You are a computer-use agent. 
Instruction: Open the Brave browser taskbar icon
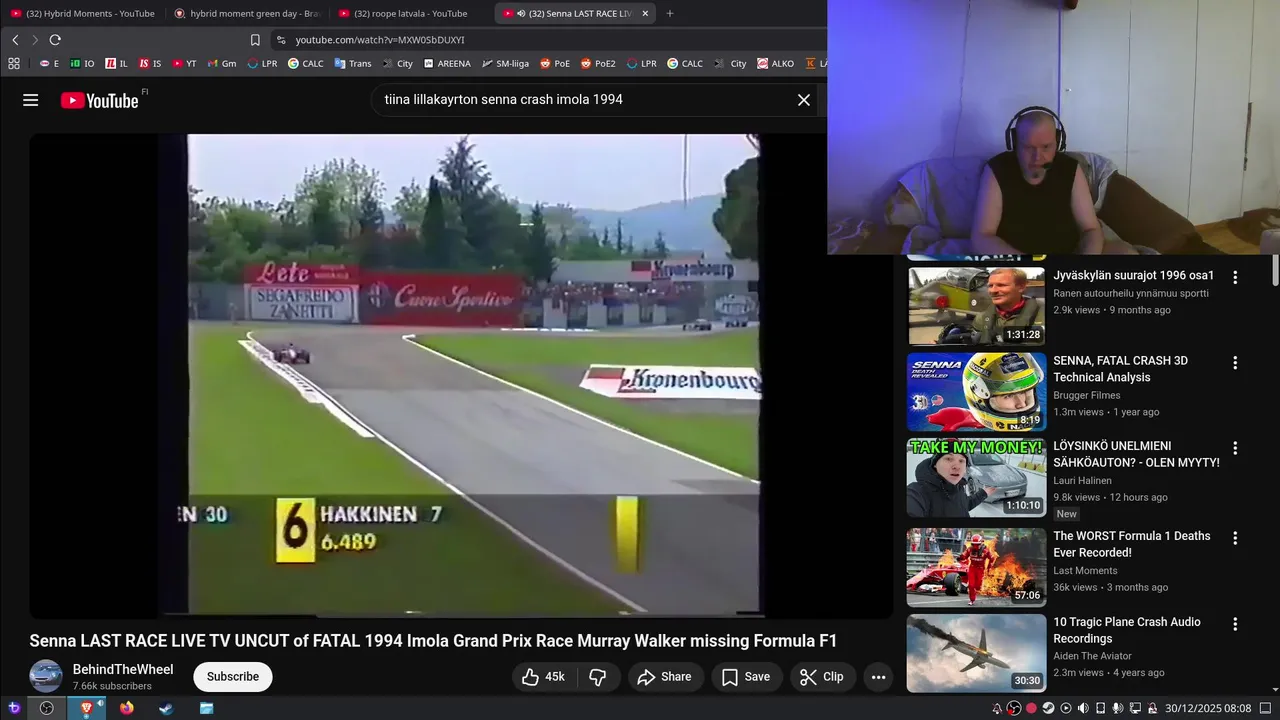click(87, 708)
